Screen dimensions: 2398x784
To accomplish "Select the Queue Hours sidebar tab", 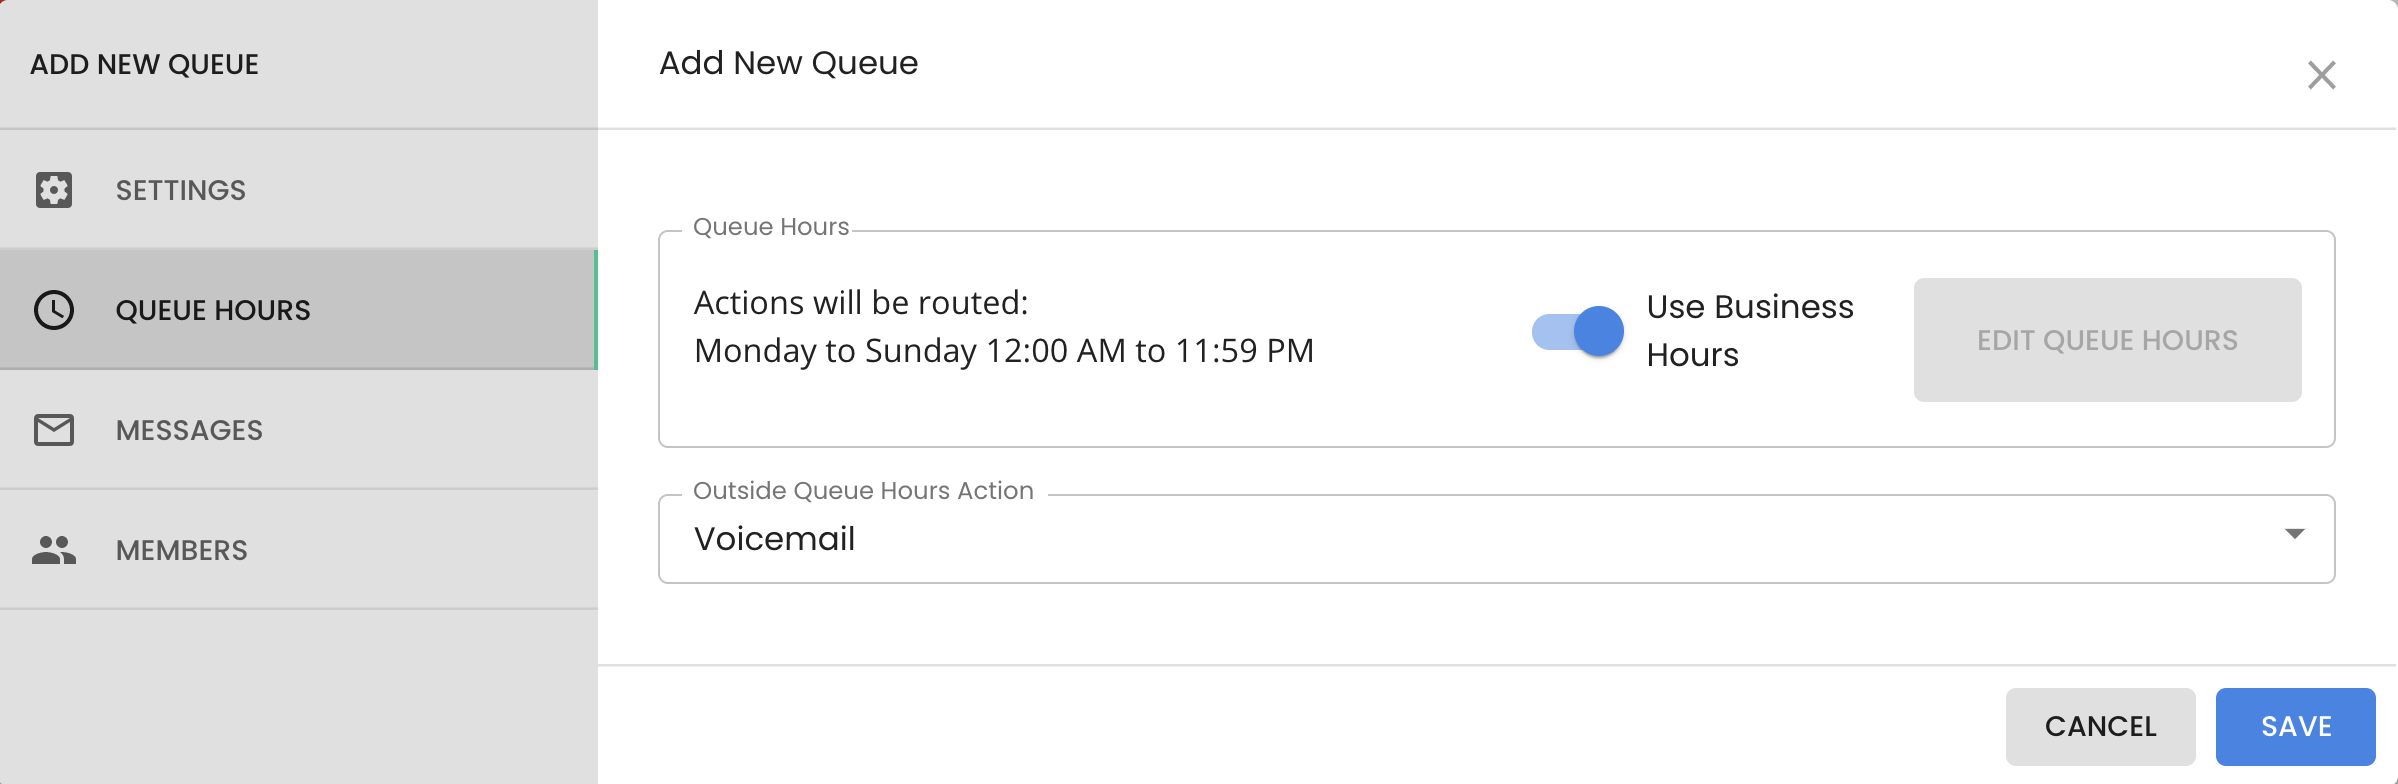I will coord(299,310).
